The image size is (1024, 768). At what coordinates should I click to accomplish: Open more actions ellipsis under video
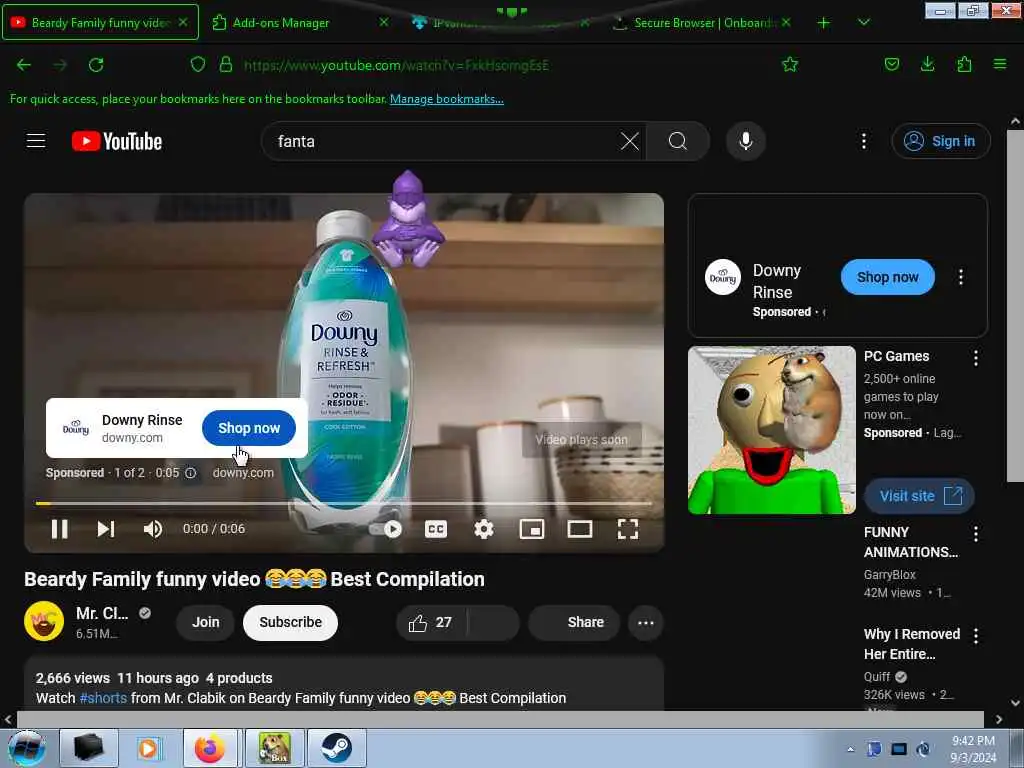pyautogui.click(x=645, y=622)
